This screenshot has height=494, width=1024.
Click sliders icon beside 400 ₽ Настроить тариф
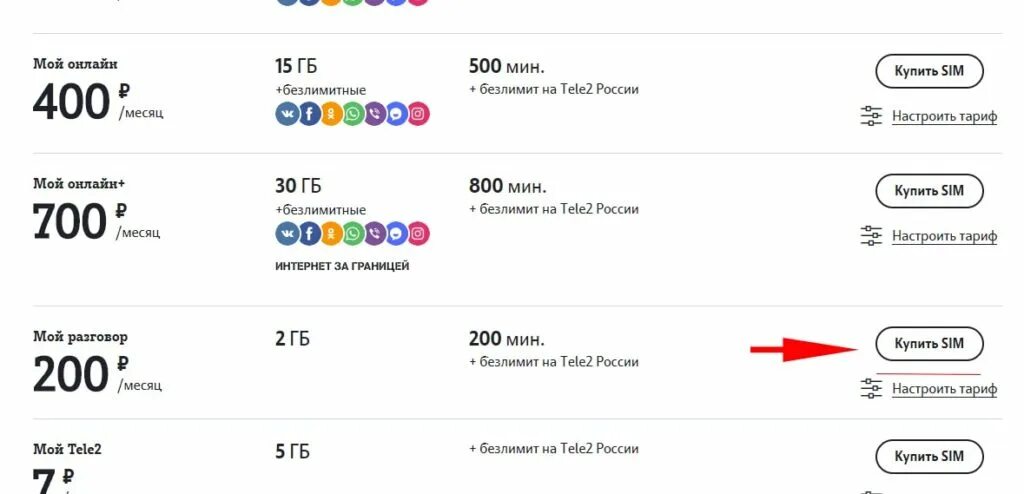pos(871,116)
